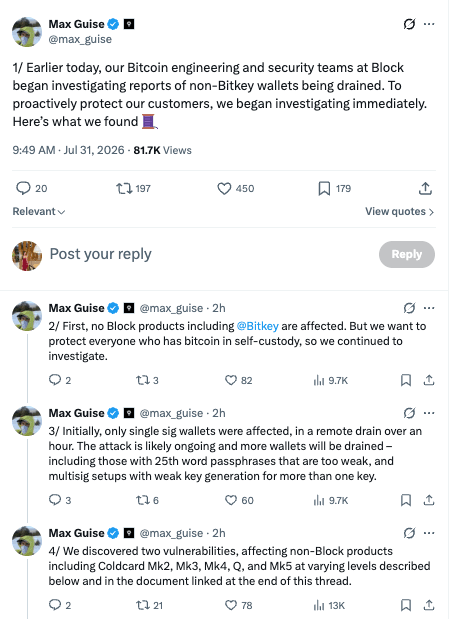View analytics of the 4/ tweet showing 13K

pos(329,605)
